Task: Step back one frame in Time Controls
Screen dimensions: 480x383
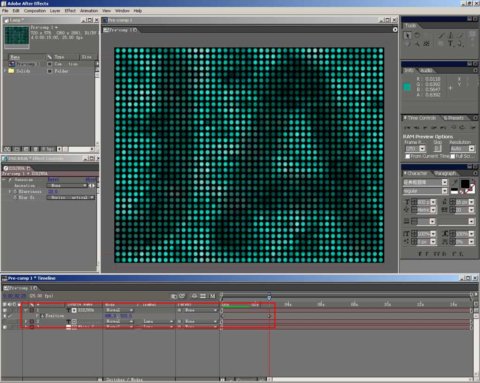Action: pos(416,127)
